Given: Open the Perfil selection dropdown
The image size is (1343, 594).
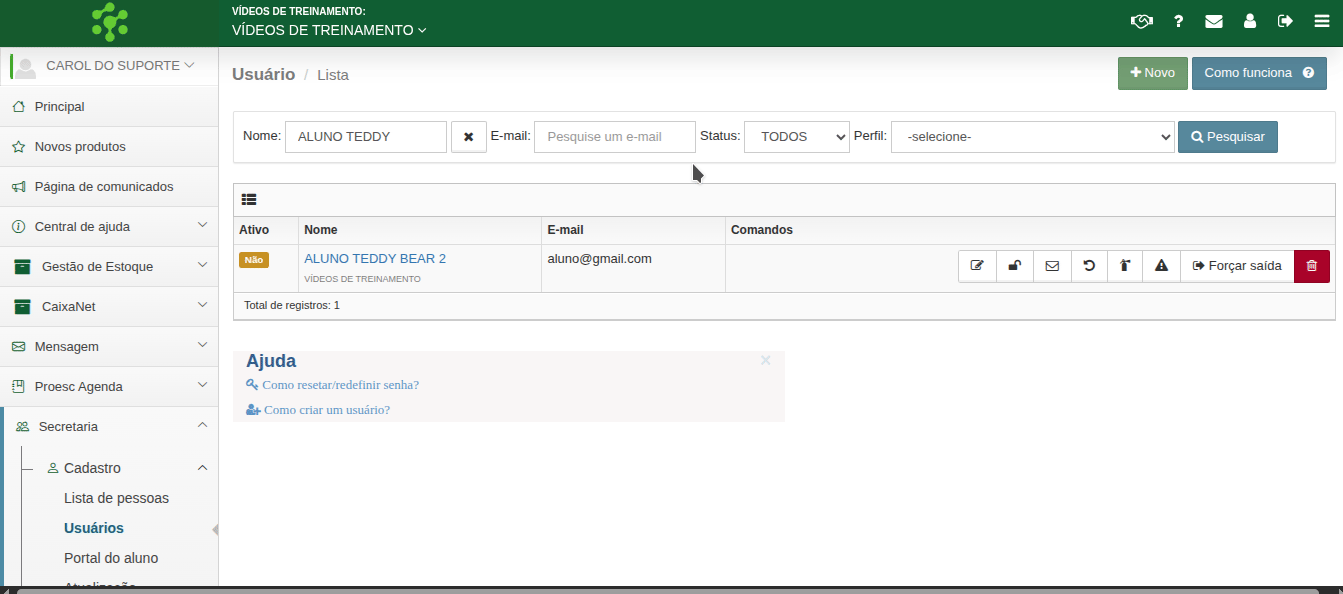Looking at the screenshot, I should coord(1032,137).
